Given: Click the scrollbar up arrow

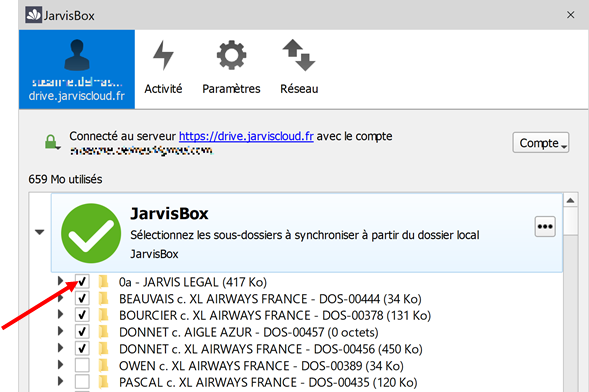Looking at the screenshot, I should pos(570,201).
